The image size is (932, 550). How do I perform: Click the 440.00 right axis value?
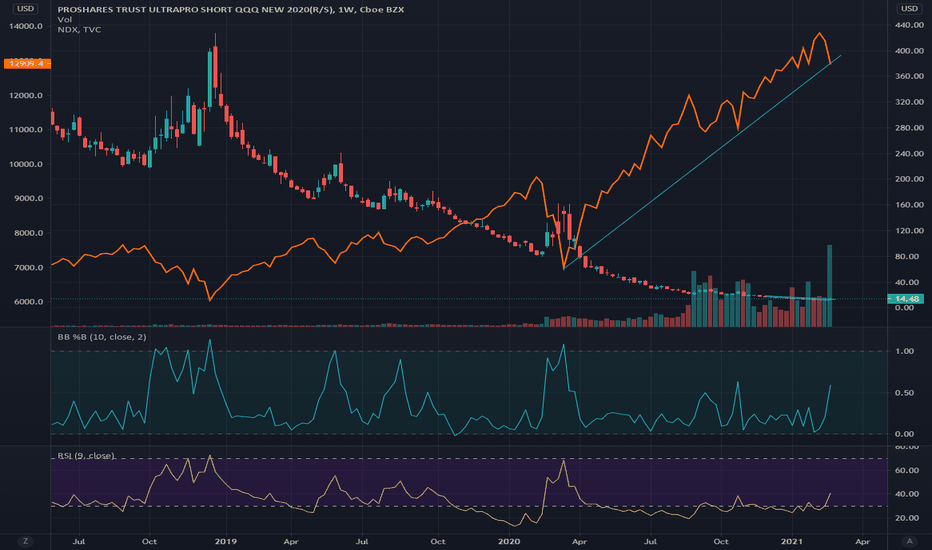tap(909, 25)
